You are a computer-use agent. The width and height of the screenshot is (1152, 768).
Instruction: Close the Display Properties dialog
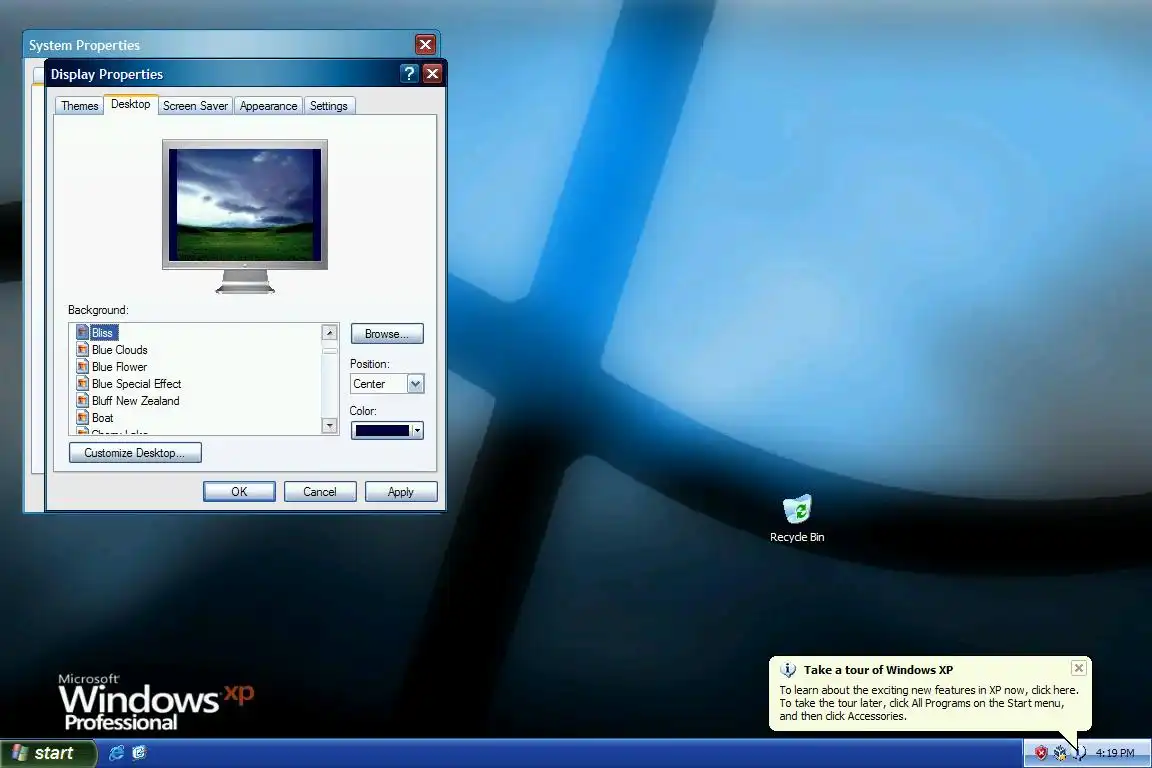point(433,73)
